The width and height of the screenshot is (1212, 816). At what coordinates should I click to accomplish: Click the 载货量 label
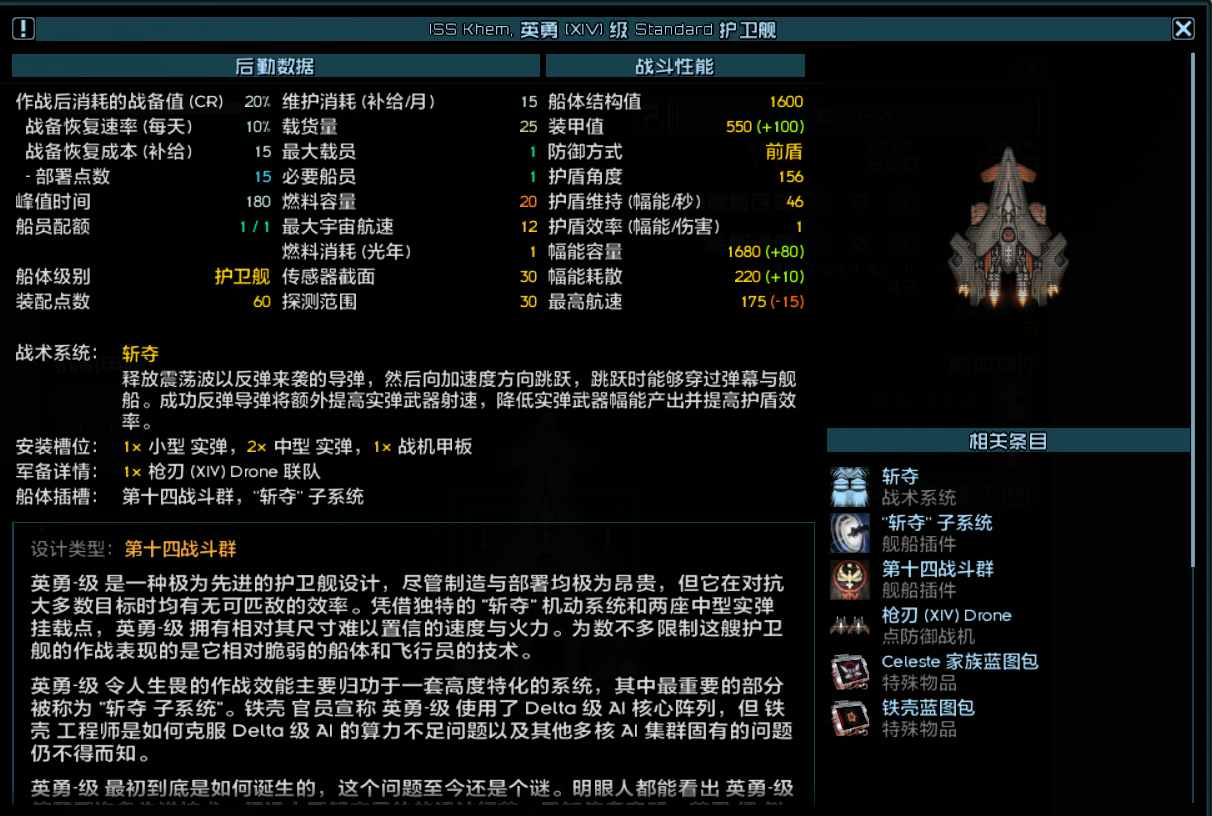[310, 127]
